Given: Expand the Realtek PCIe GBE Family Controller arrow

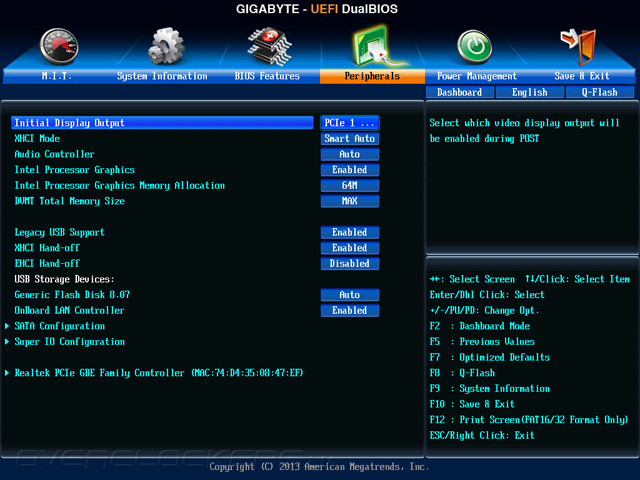Looking at the screenshot, I should 7,373.
